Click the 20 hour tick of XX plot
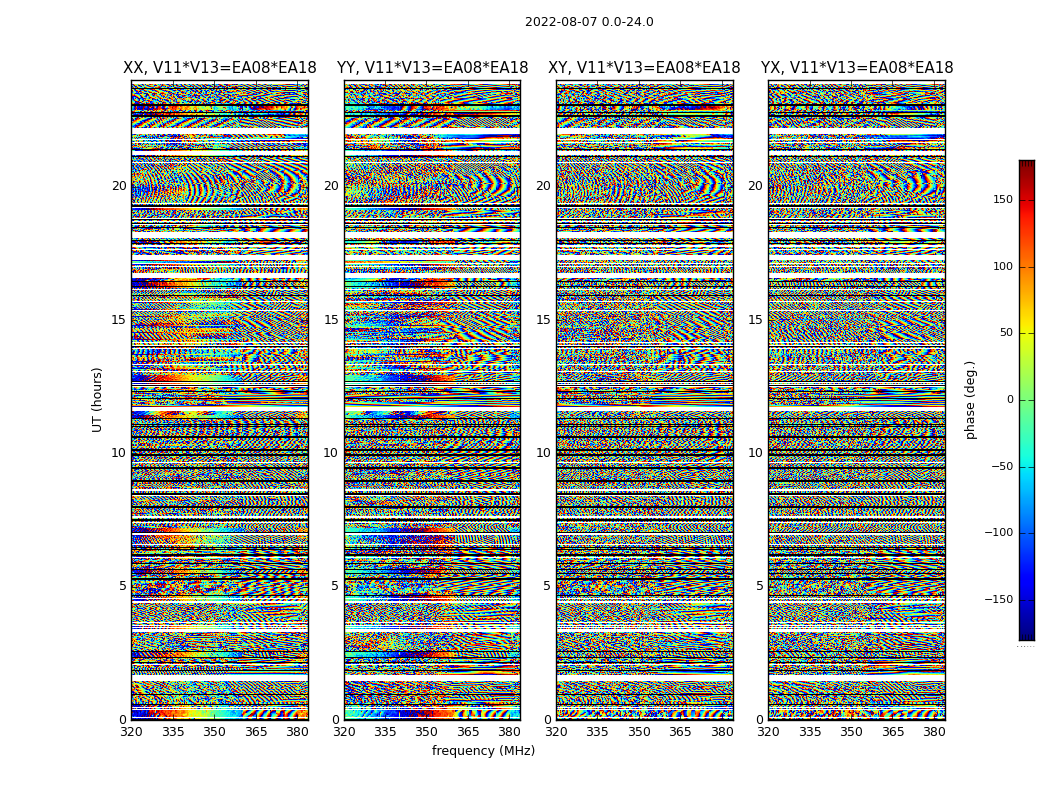The width and height of the screenshot is (1050, 800). 119,186
